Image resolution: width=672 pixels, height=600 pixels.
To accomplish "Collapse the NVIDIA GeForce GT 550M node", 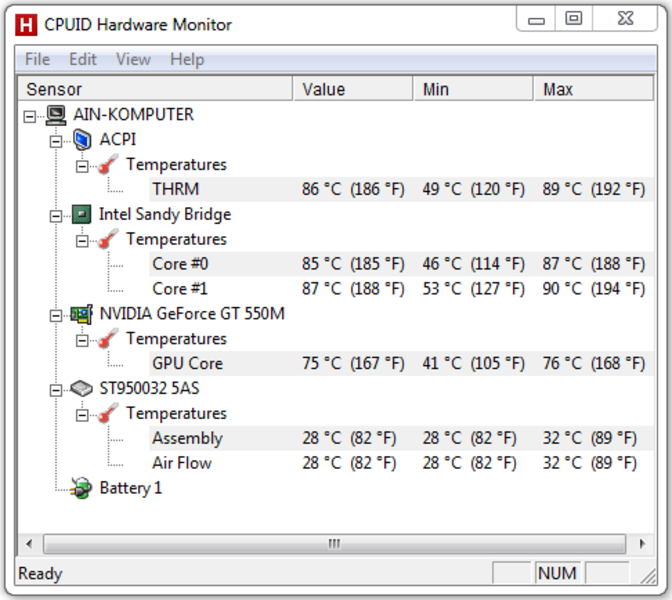I will (56, 316).
